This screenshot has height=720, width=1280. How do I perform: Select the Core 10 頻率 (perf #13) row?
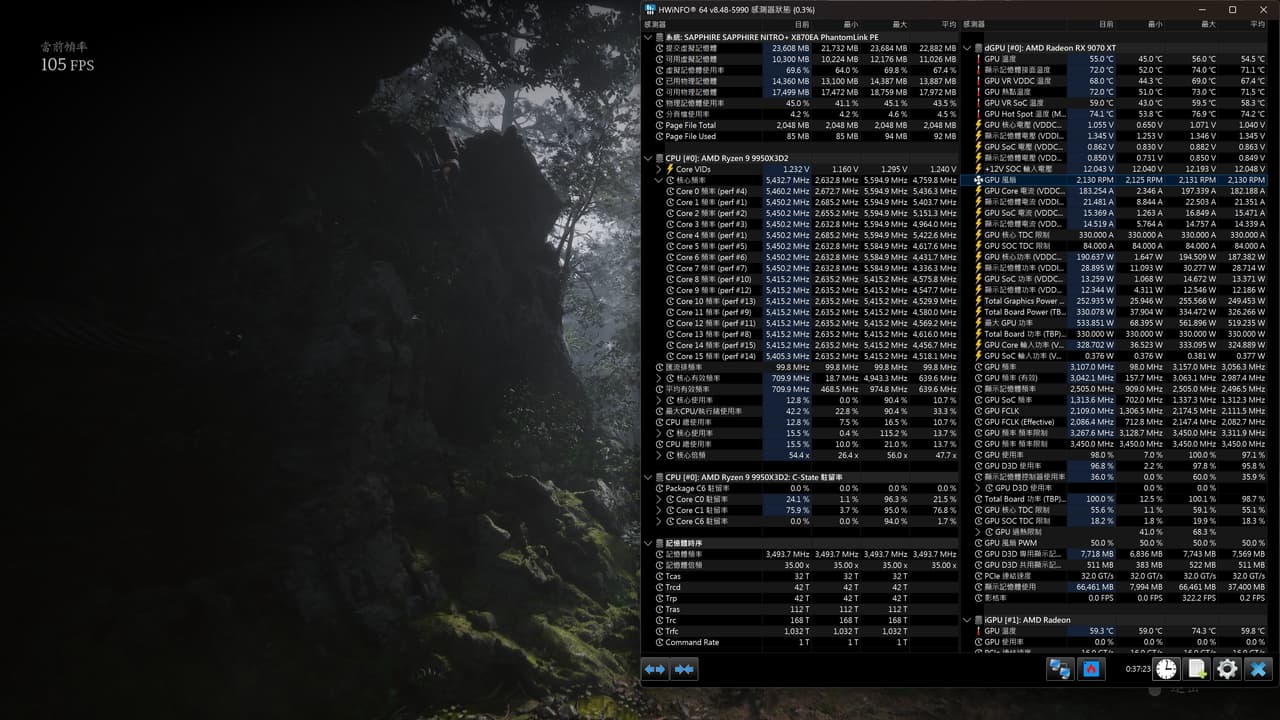point(800,301)
